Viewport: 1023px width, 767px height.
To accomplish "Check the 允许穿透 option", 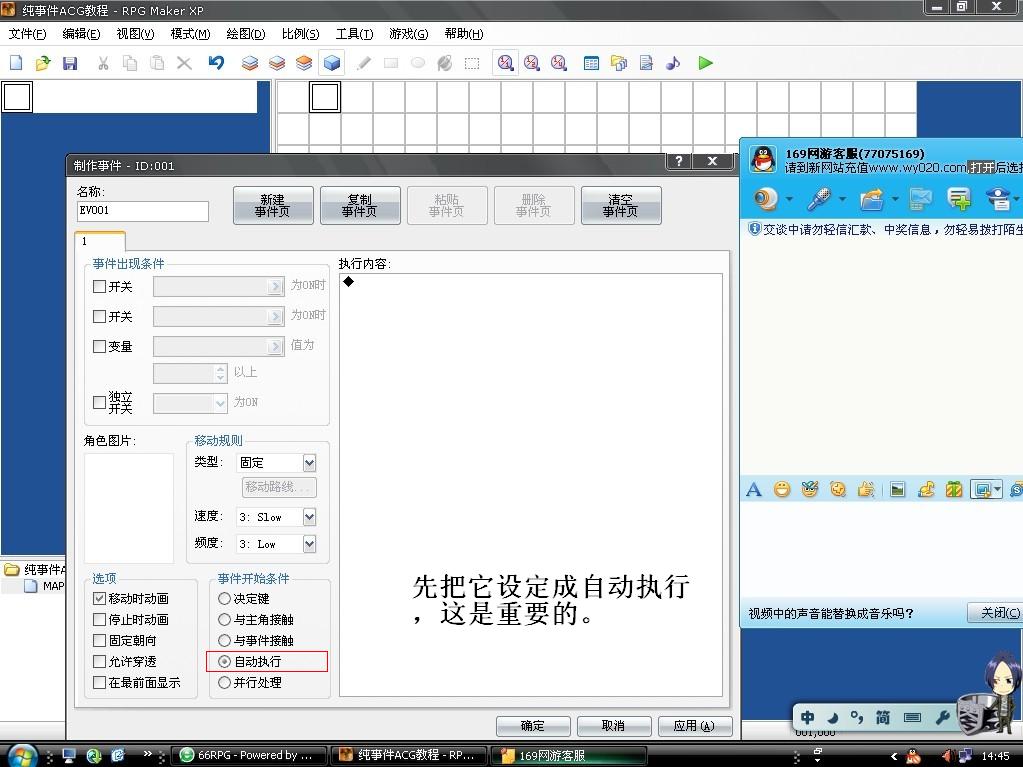I will (99, 661).
